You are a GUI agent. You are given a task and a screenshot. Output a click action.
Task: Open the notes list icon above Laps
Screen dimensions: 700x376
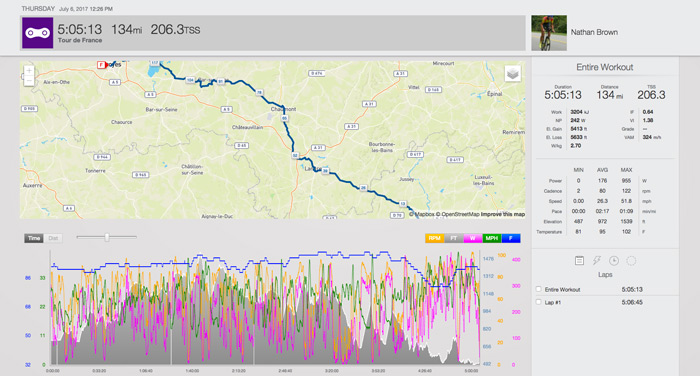click(x=579, y=261)
